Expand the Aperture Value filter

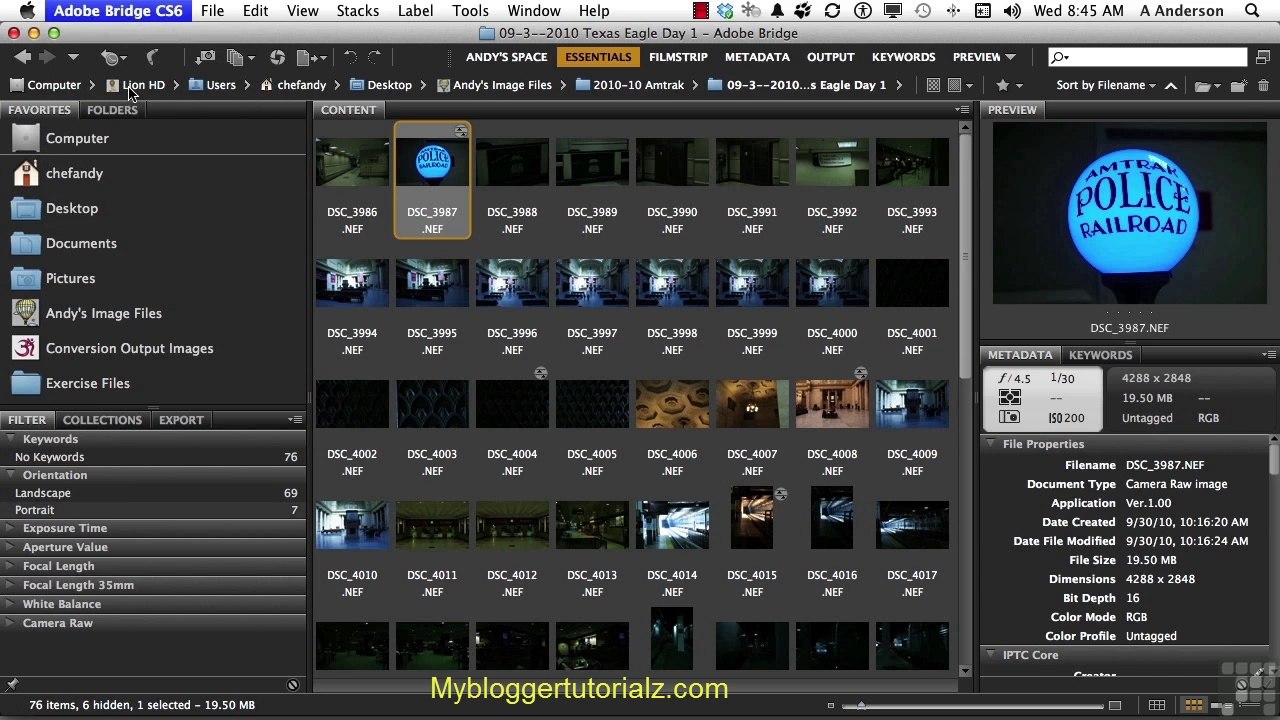(x=11, y=547)
